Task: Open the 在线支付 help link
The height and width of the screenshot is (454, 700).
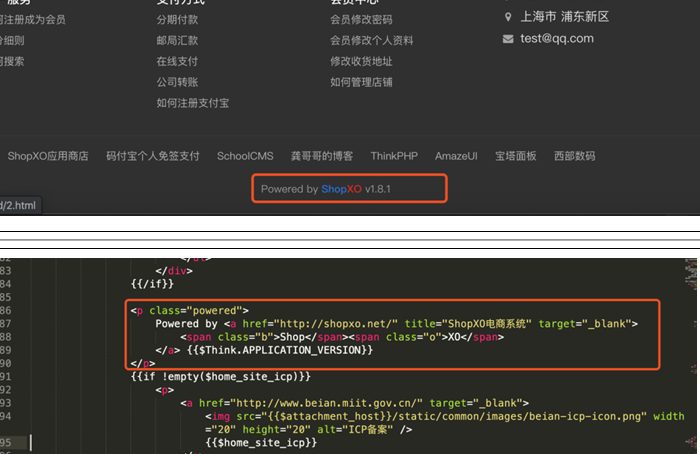Action: coord(177,61)
